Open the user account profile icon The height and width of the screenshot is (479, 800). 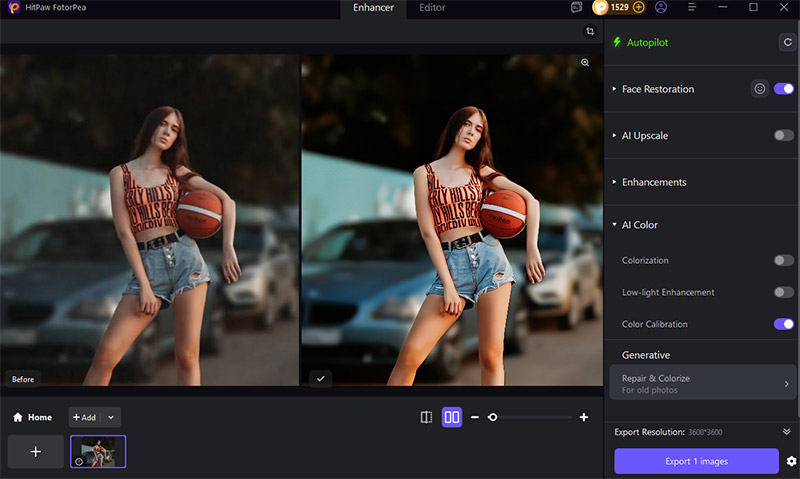661,7
